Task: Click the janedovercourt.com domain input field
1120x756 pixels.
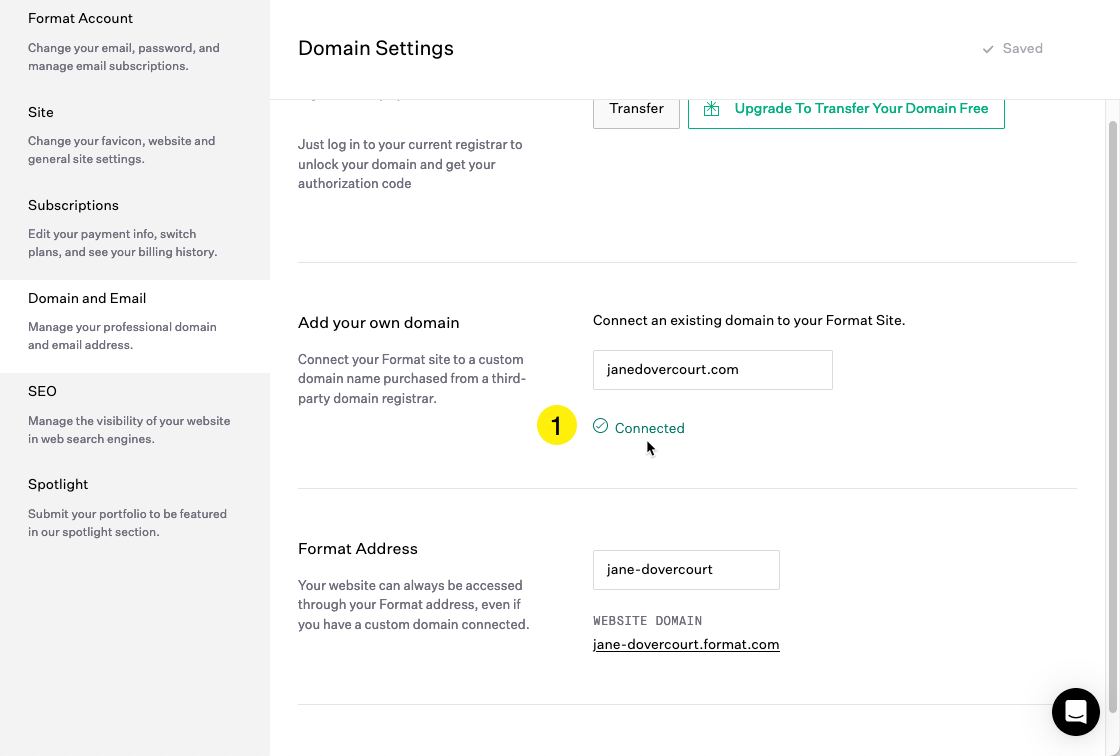Action: (x=712, y=369)
